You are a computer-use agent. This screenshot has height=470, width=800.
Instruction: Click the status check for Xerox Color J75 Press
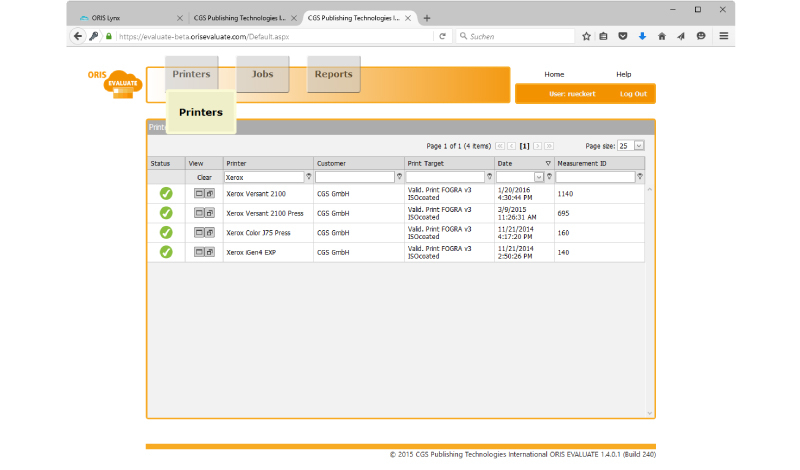tap(166, 232)
